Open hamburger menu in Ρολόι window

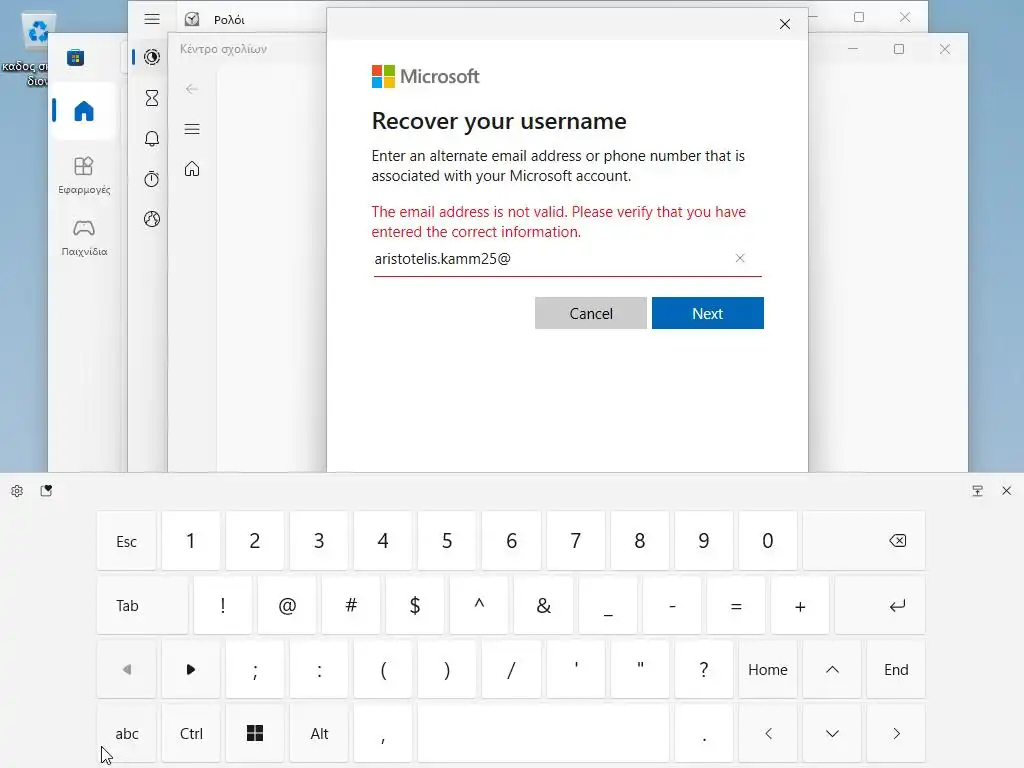152,19
